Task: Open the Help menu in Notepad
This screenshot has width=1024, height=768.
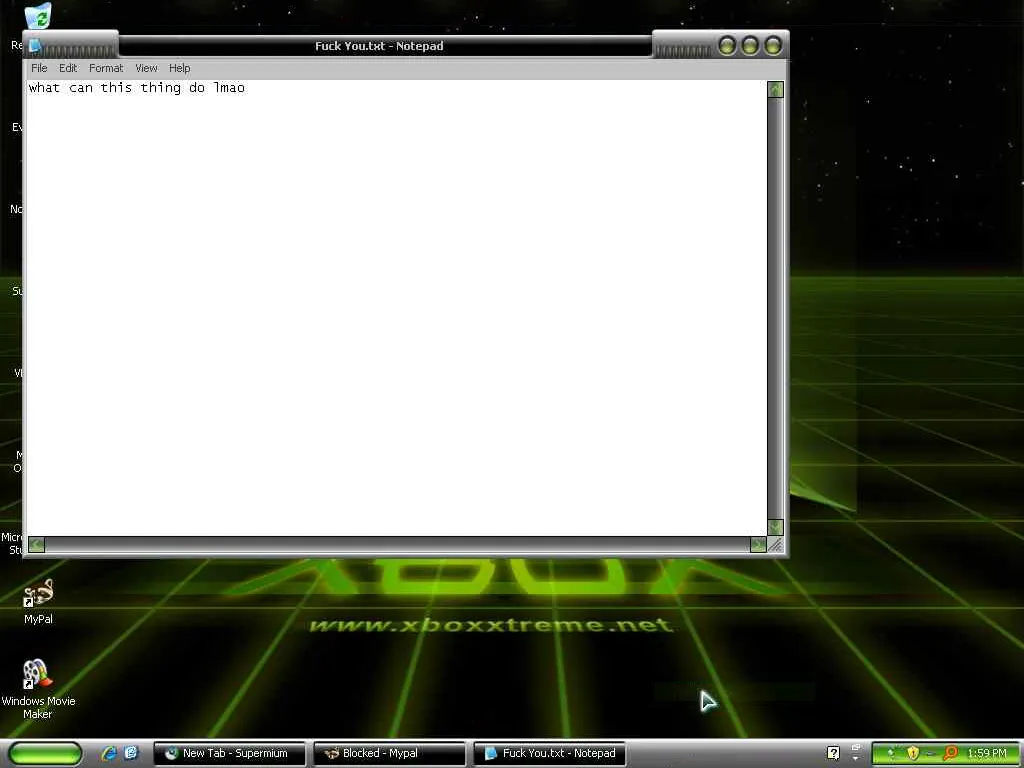Action: (x=180, y=68)
